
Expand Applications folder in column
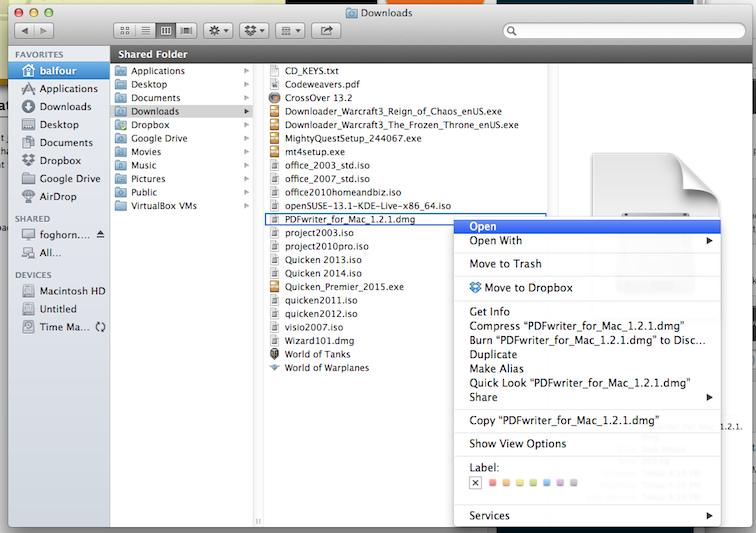tap(246, 71)
